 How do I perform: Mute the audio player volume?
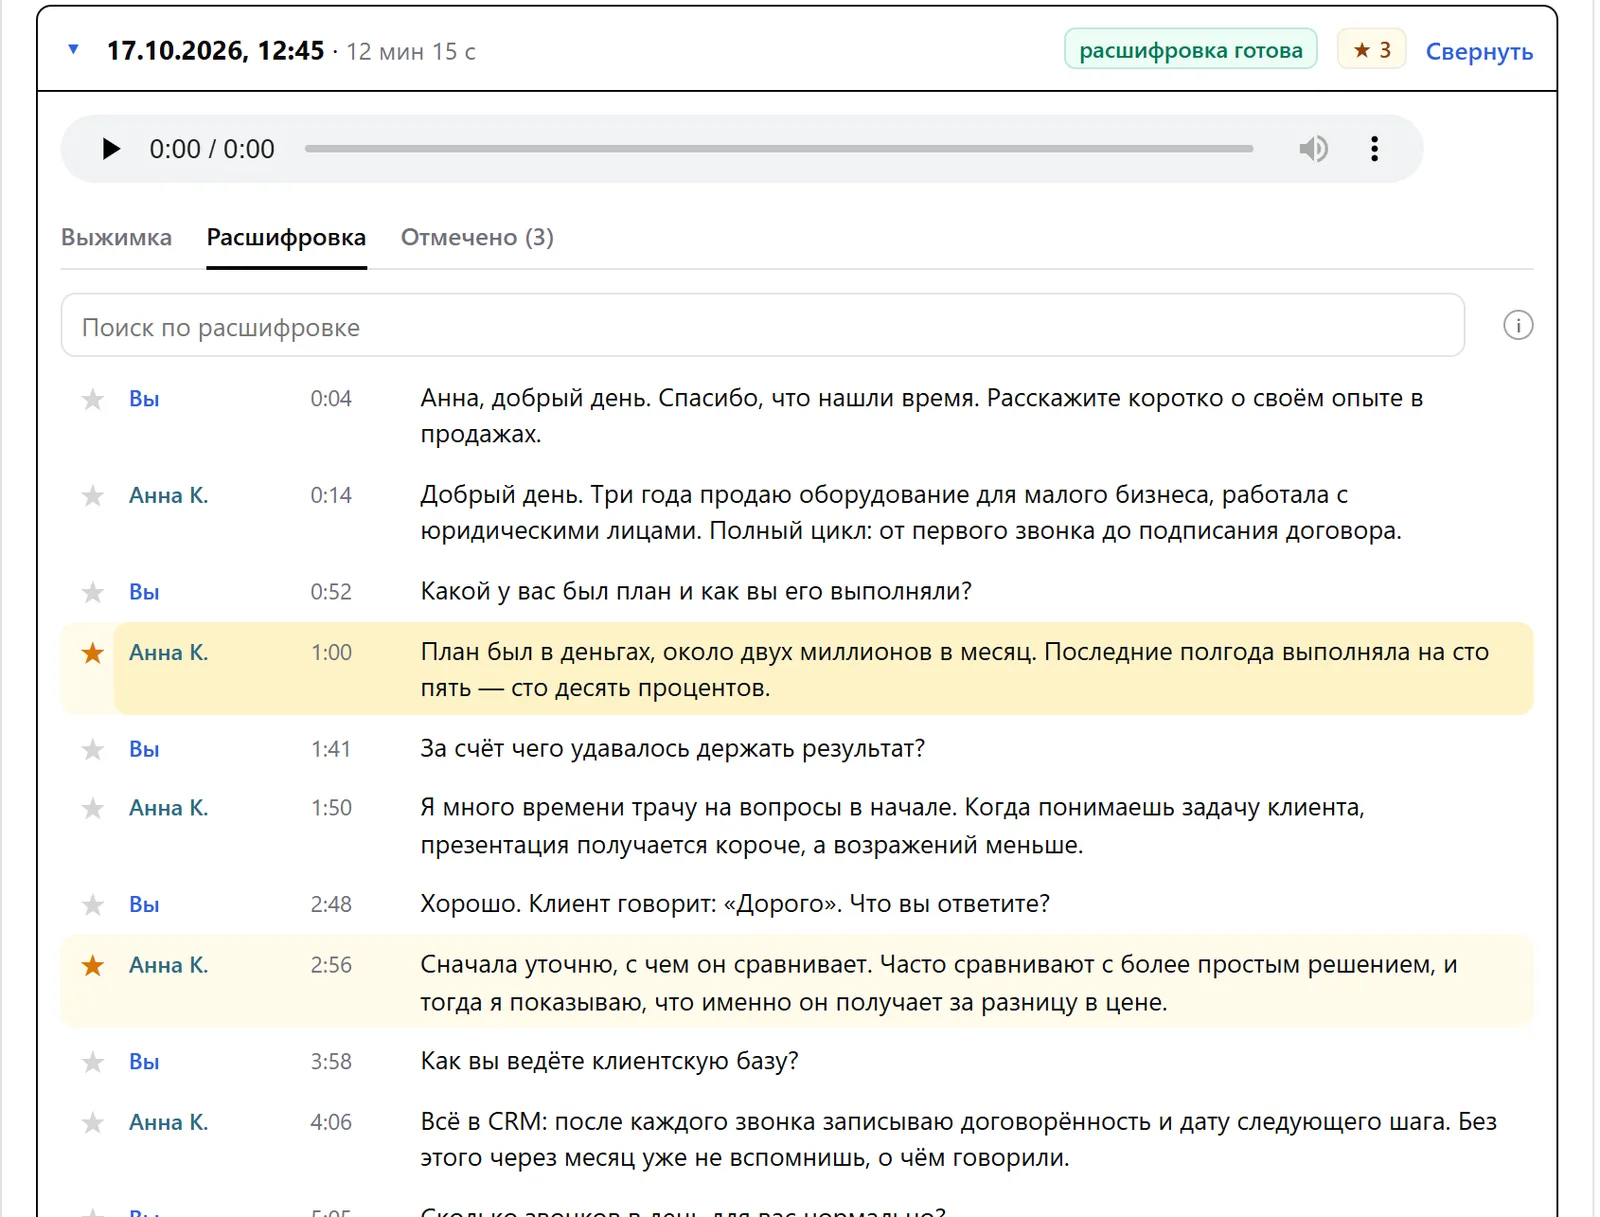click(1313, 149)
